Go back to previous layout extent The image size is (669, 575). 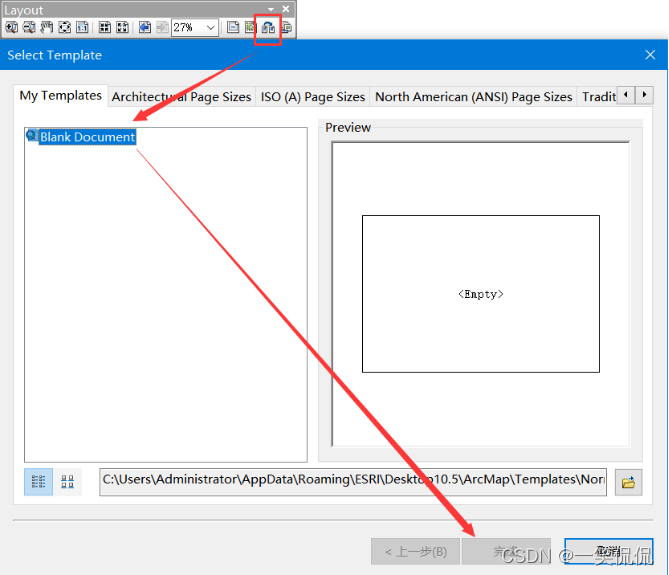(x=145, y=28)
